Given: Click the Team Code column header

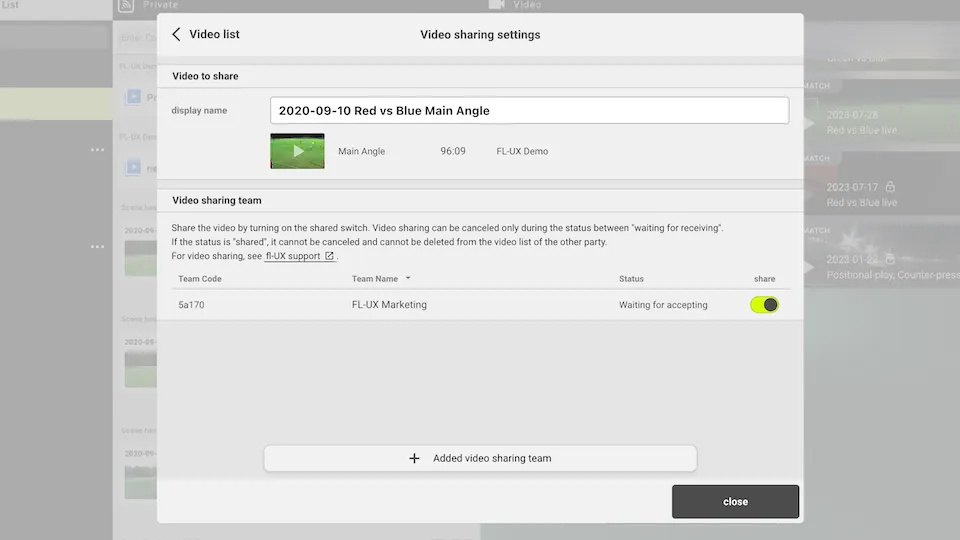Looking at the screenshot, I should (x=200, y=279).
